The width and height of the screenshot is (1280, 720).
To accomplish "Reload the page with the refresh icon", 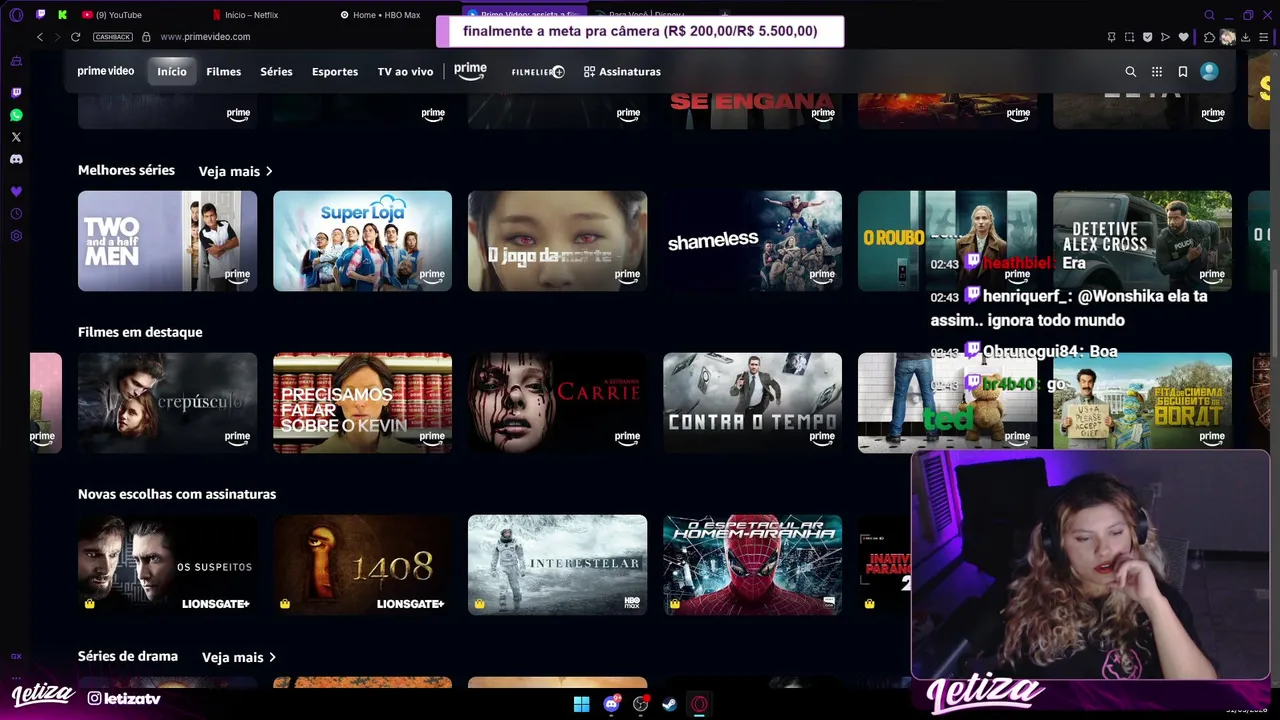I will (75, 37).
